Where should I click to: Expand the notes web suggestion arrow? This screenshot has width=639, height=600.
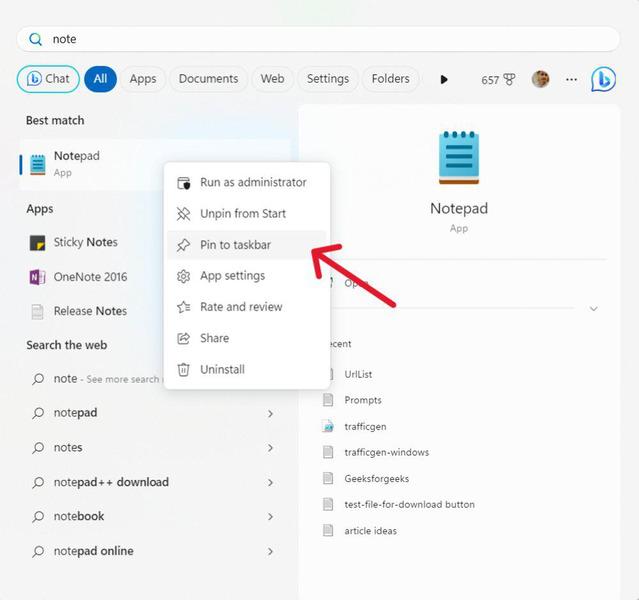[270, 448]
